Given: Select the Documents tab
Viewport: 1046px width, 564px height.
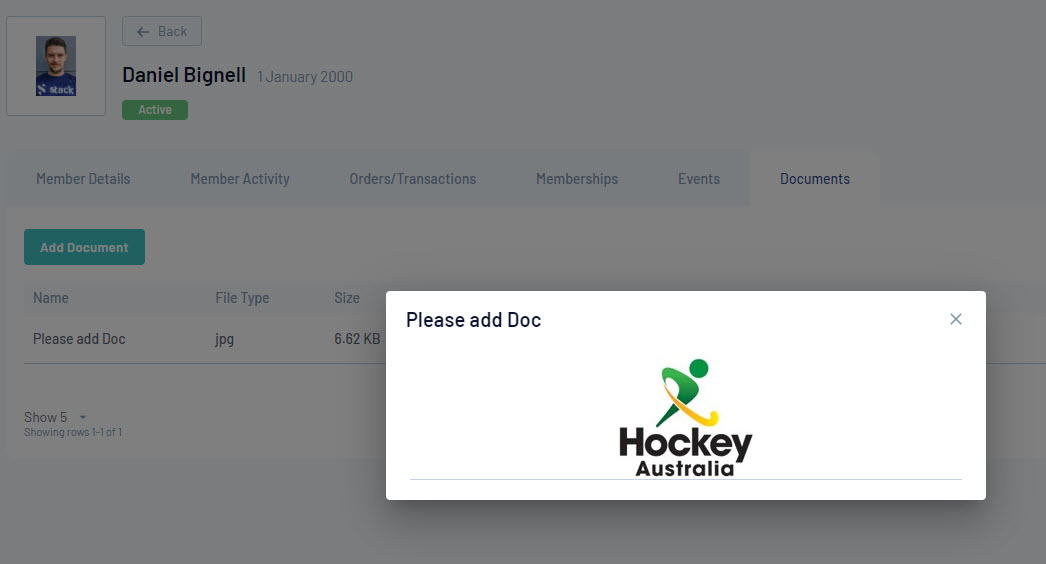Looking at the screenshot, I should pos(815,179).
